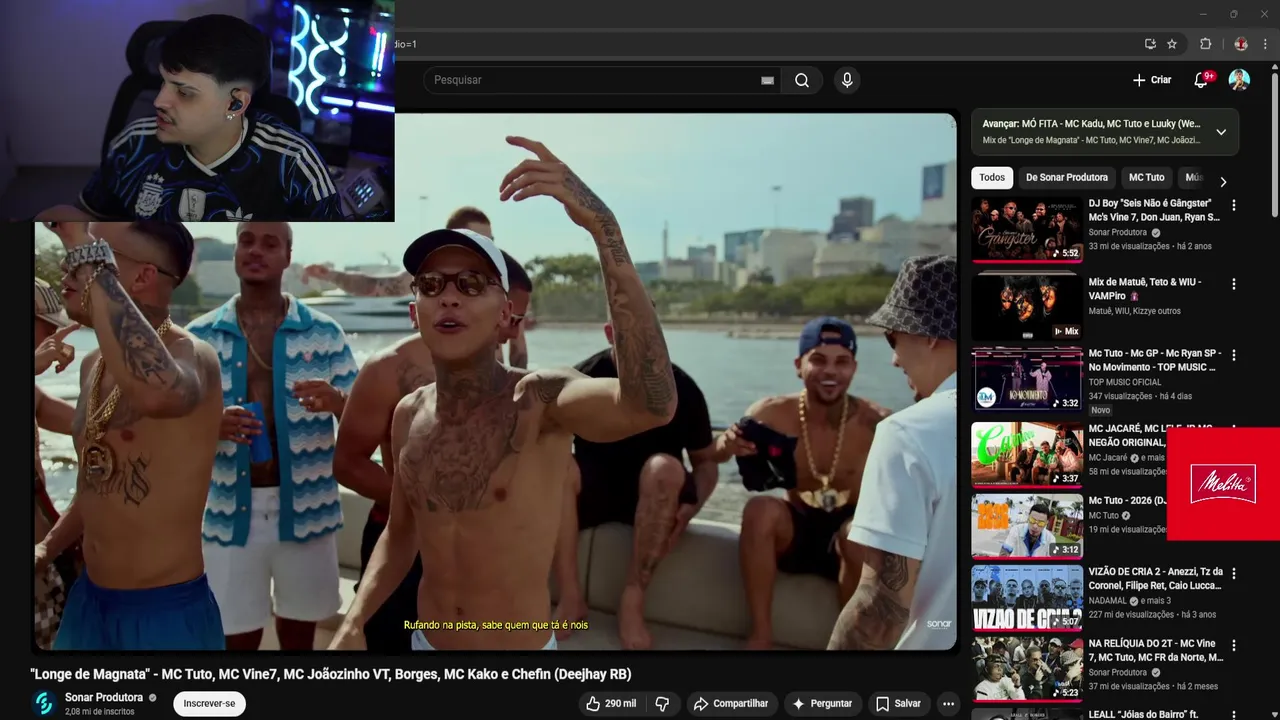The image size is (1280, 720).
Task: Select the De Sonar Produtora chip
Action: coord(1066,178)
